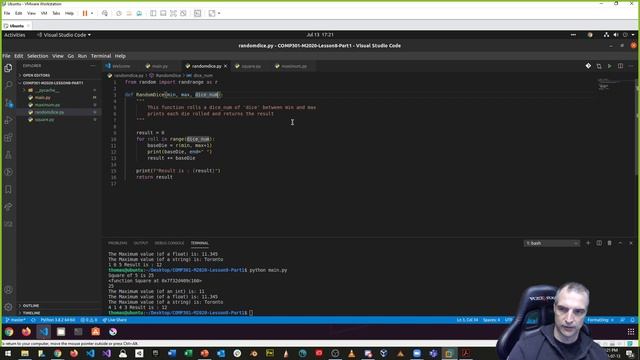Click the master branch in status bar
Image resolution: width=640 pixels, height=360 pixels.
[x=16, y=320]
